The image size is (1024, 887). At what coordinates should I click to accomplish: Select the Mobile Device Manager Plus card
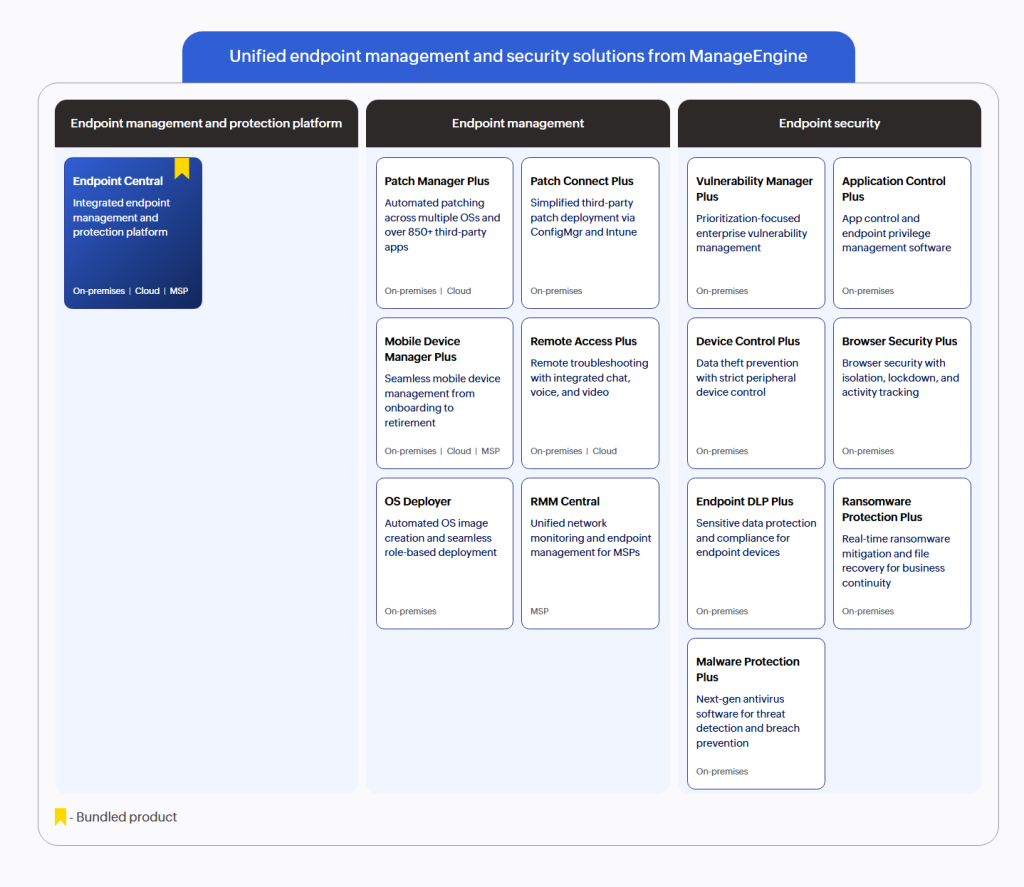point(445,393)
